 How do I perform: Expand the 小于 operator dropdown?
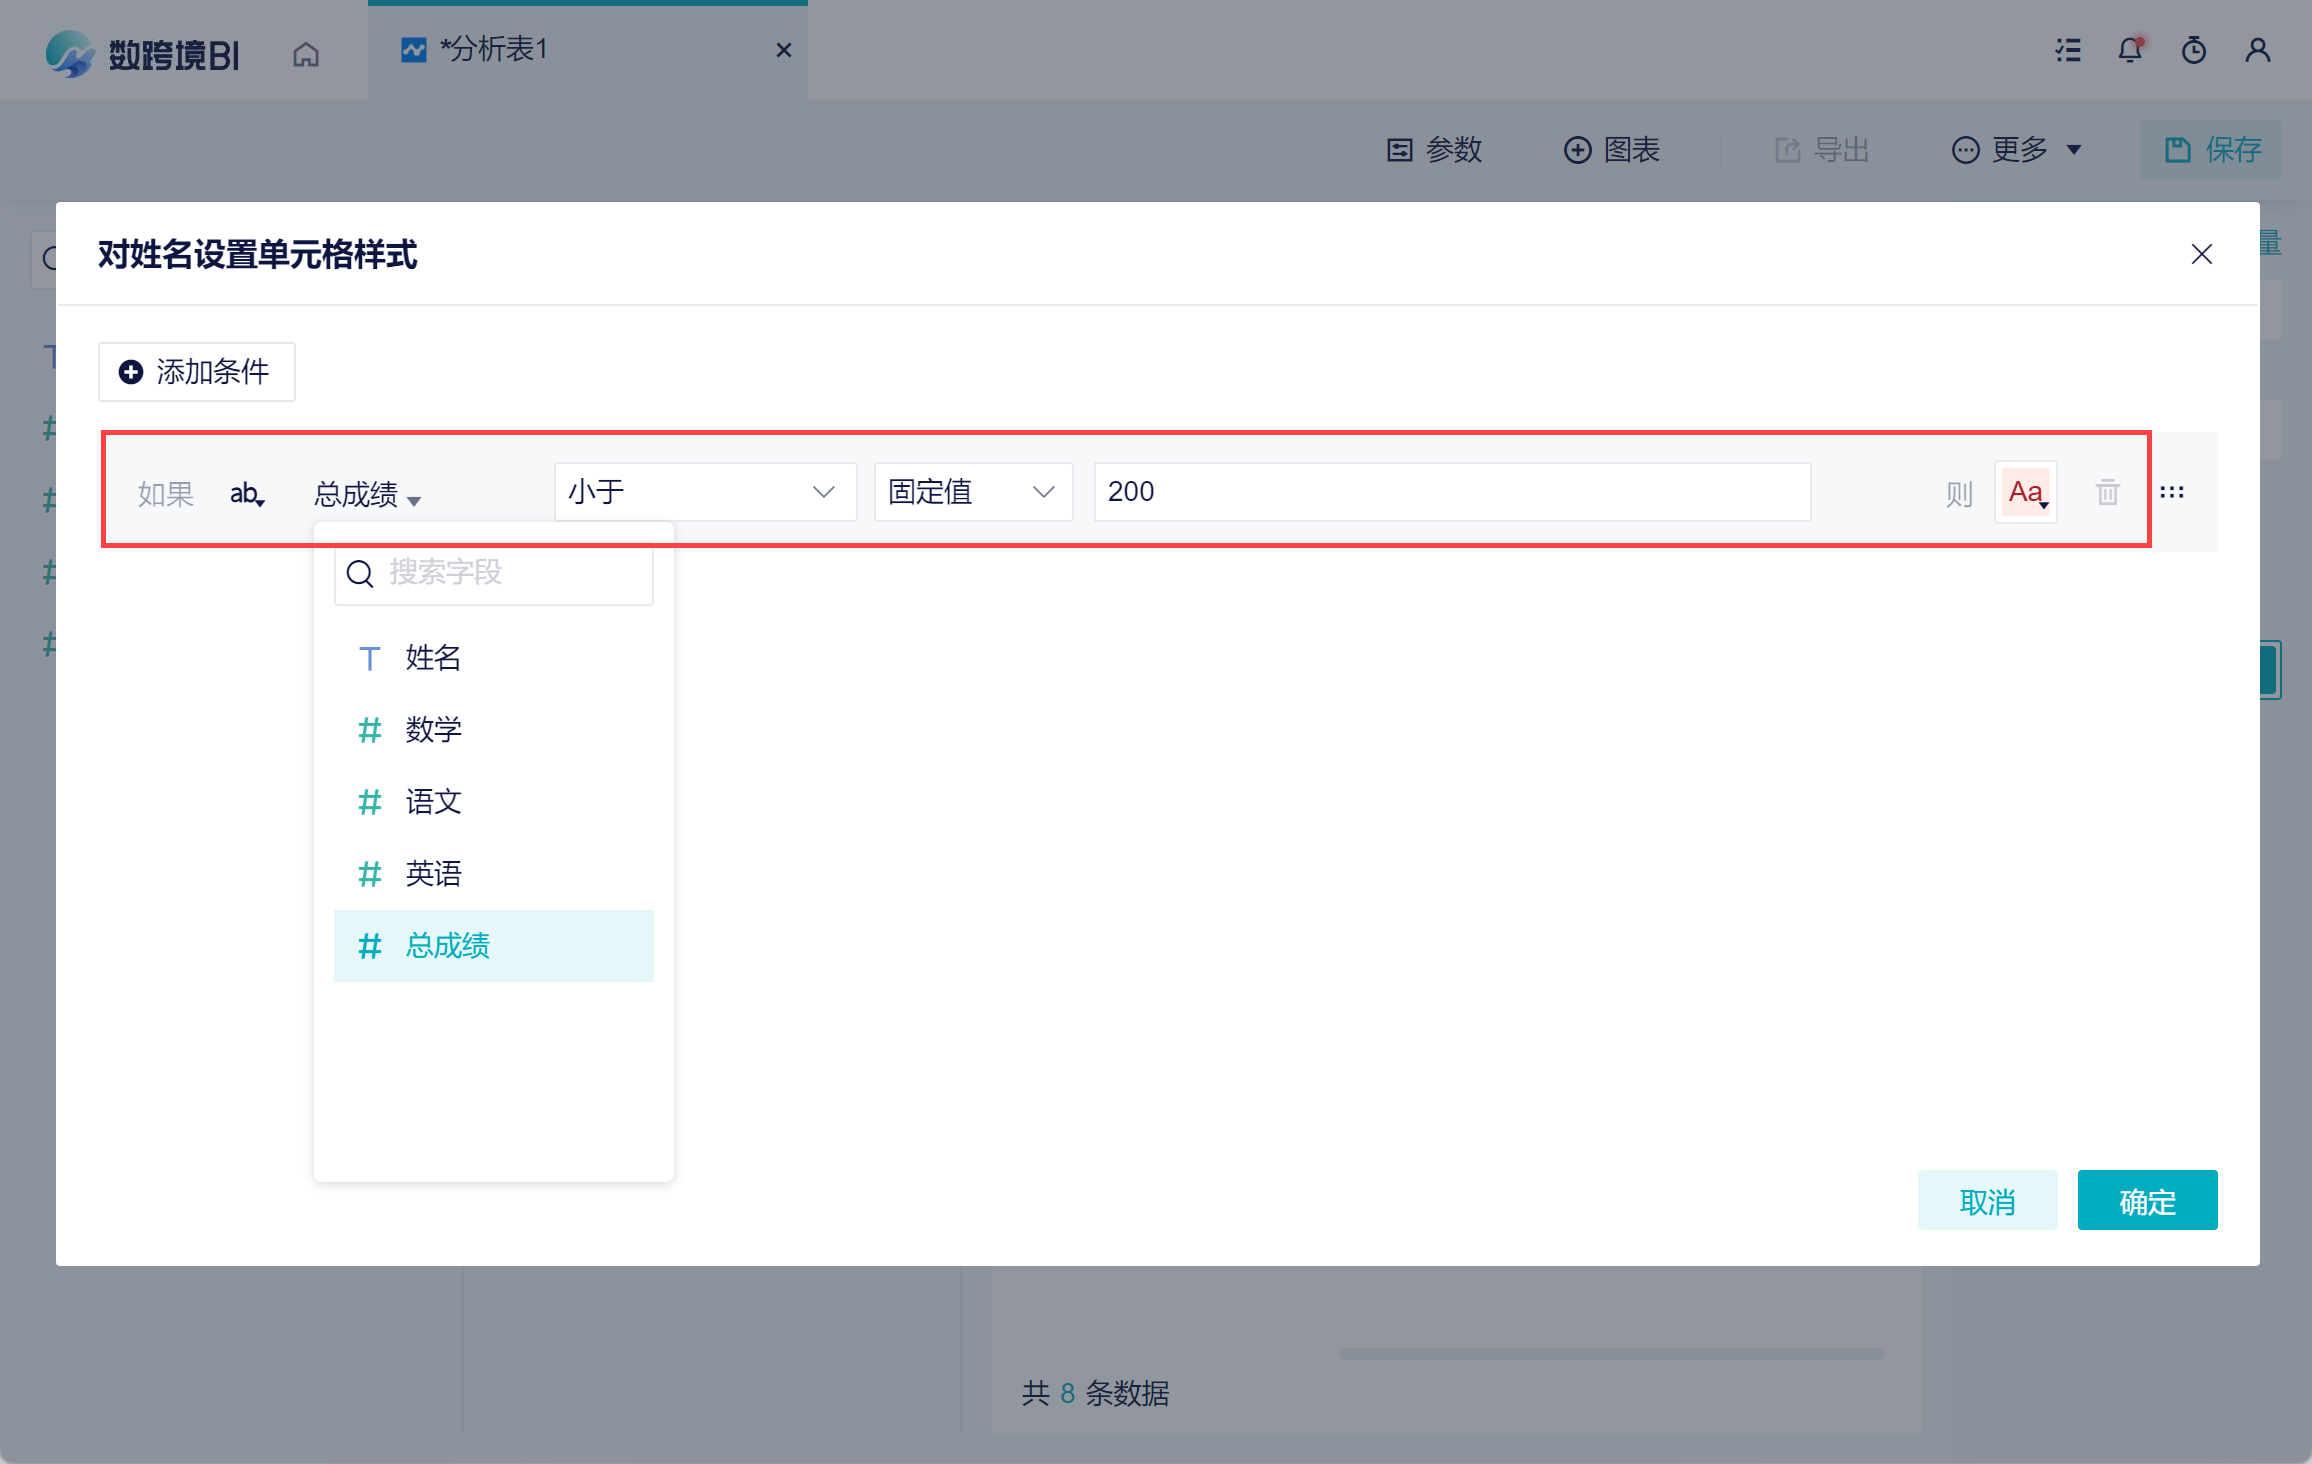click(x=705, y=492)
